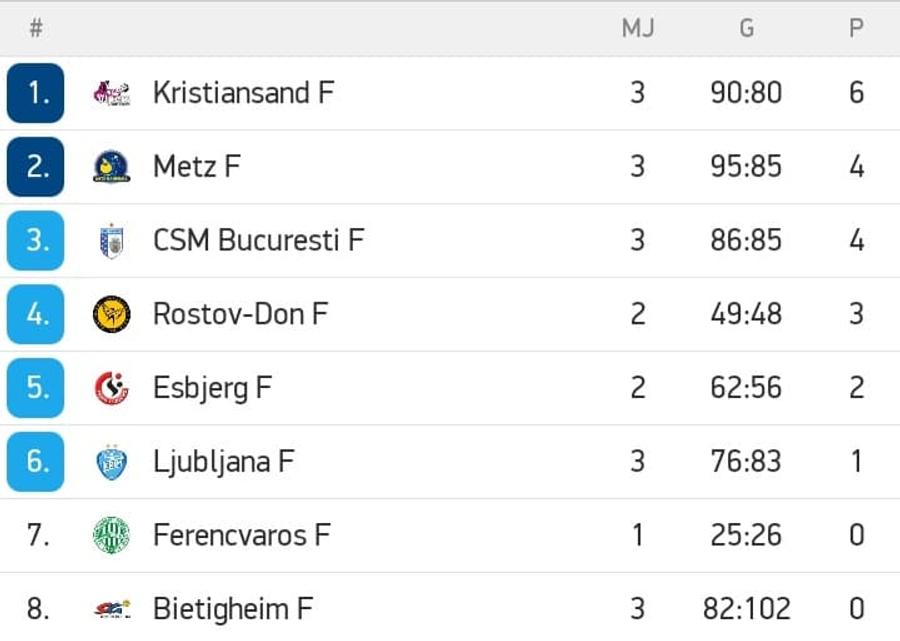Click the Ljubljana F blue crest
Image resolution: width=900 pixels, height=641 pixels.
click(111, 462)
